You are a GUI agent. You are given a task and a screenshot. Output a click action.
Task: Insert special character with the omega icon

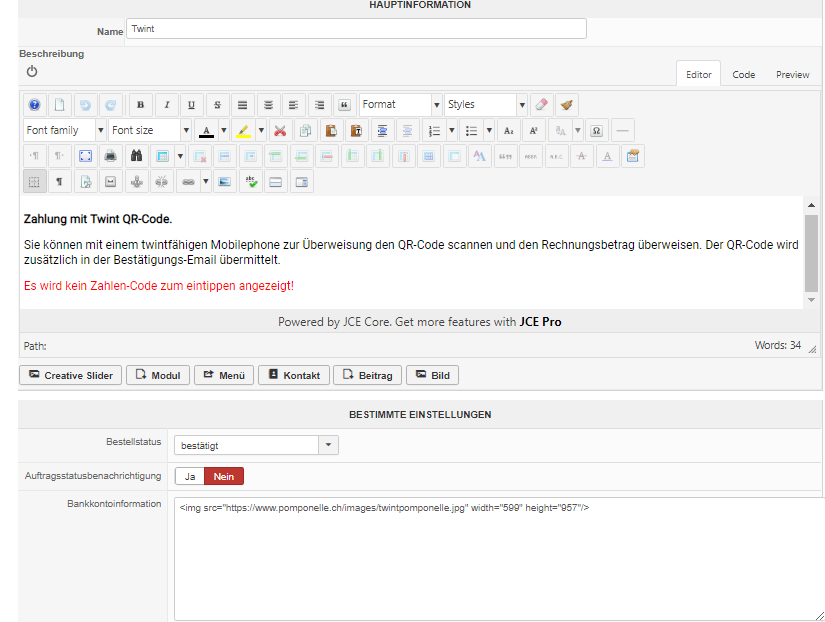(597, 131)
